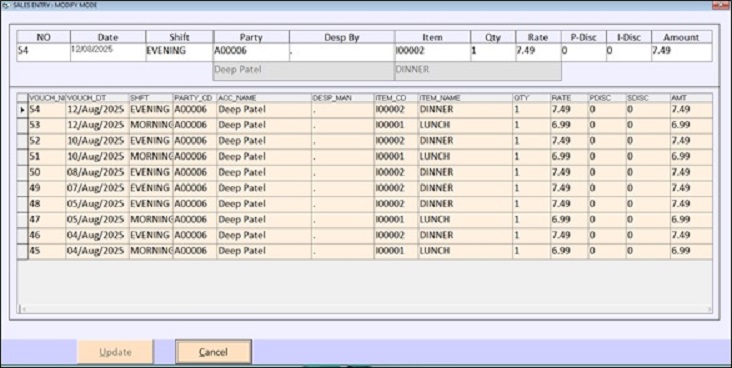Click voucher number 49 cell
The width and height of the screenshot is (732, 368).
(x=47, y=188)
